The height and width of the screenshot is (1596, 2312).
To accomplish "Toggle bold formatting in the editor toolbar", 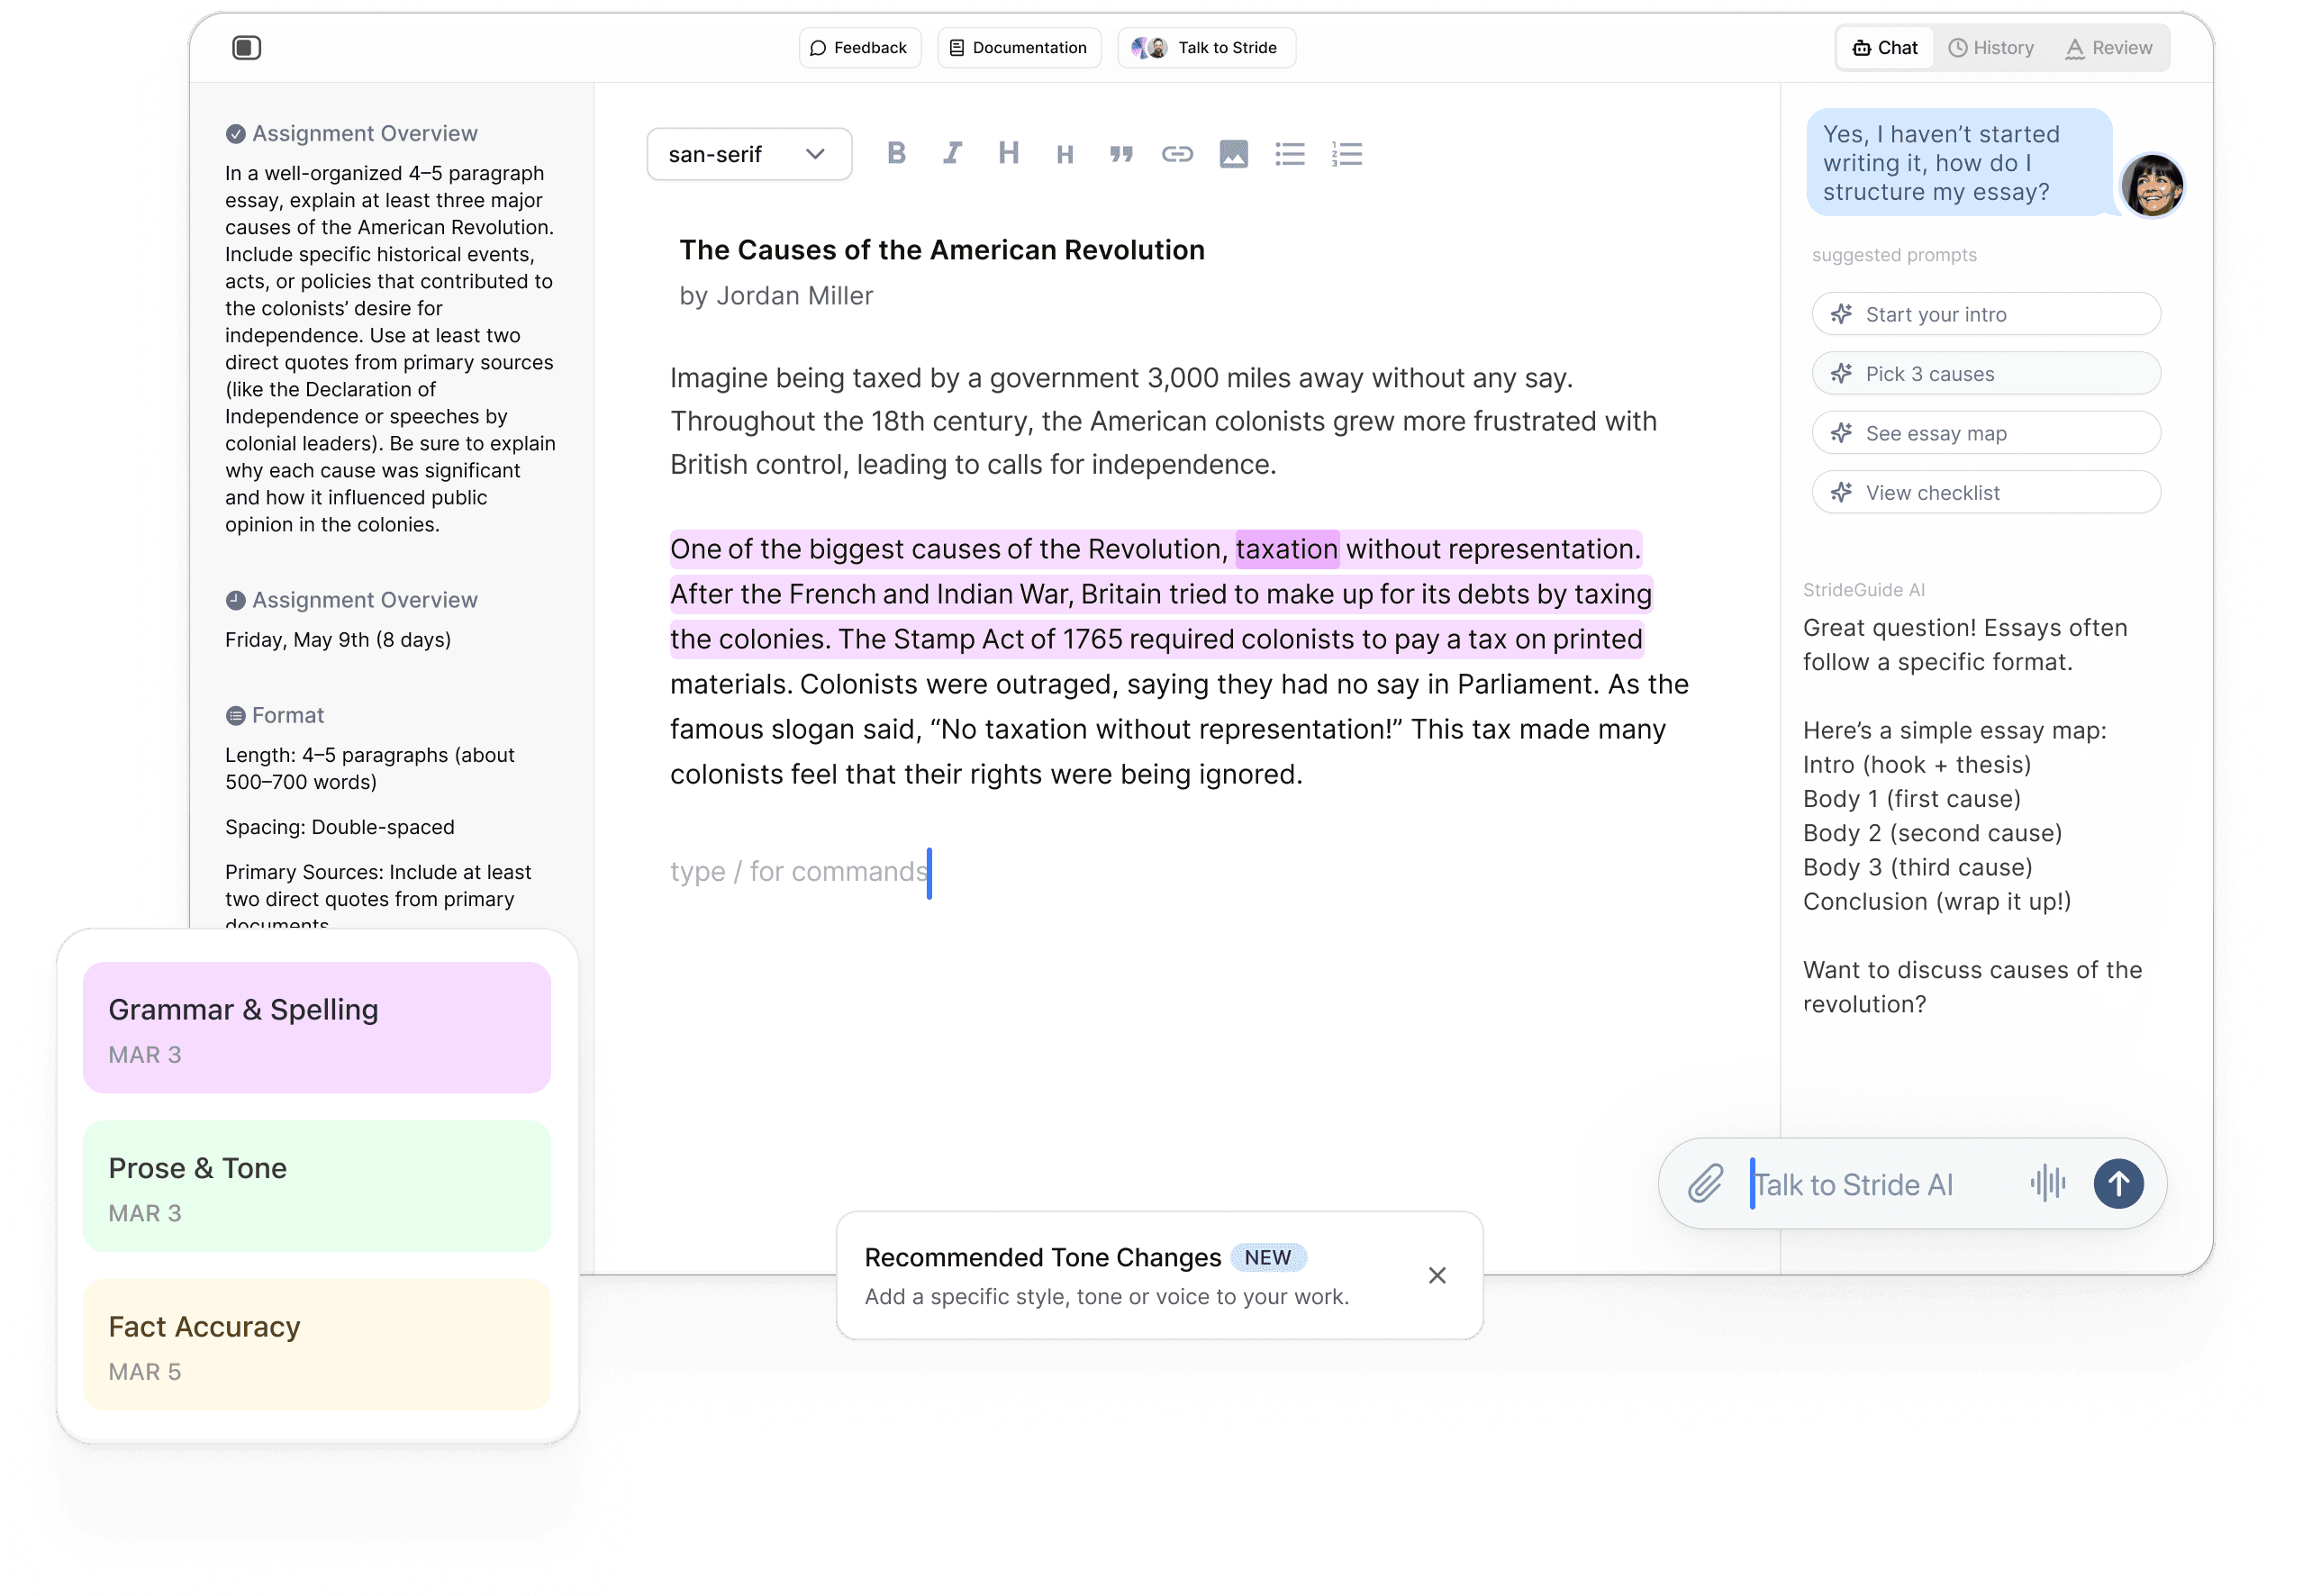I will [x=896, y=153].
